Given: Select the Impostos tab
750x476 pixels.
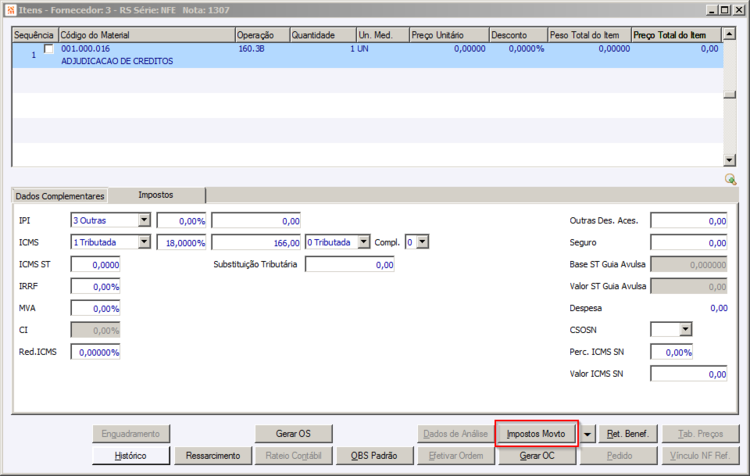Looking at the screenshot, I should point(156,195).
